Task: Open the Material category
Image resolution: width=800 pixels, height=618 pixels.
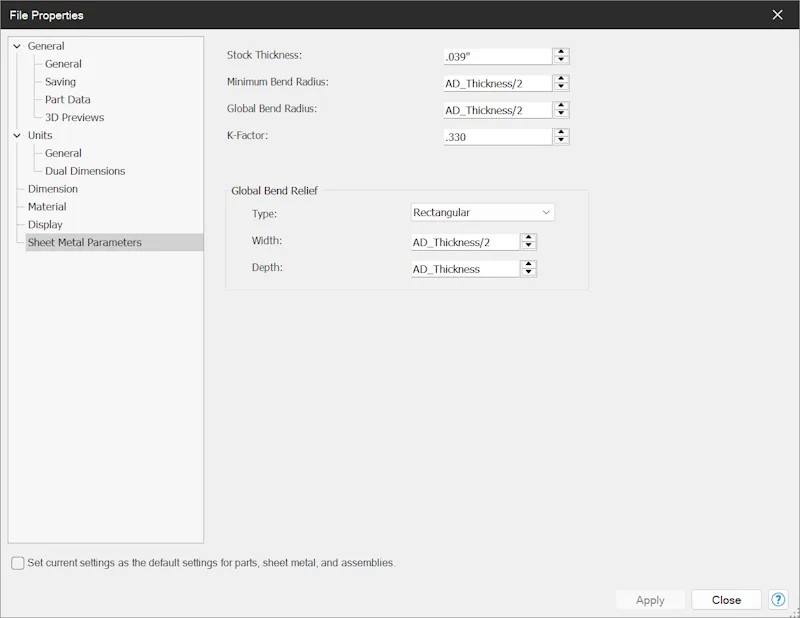Action: [47, 207]
